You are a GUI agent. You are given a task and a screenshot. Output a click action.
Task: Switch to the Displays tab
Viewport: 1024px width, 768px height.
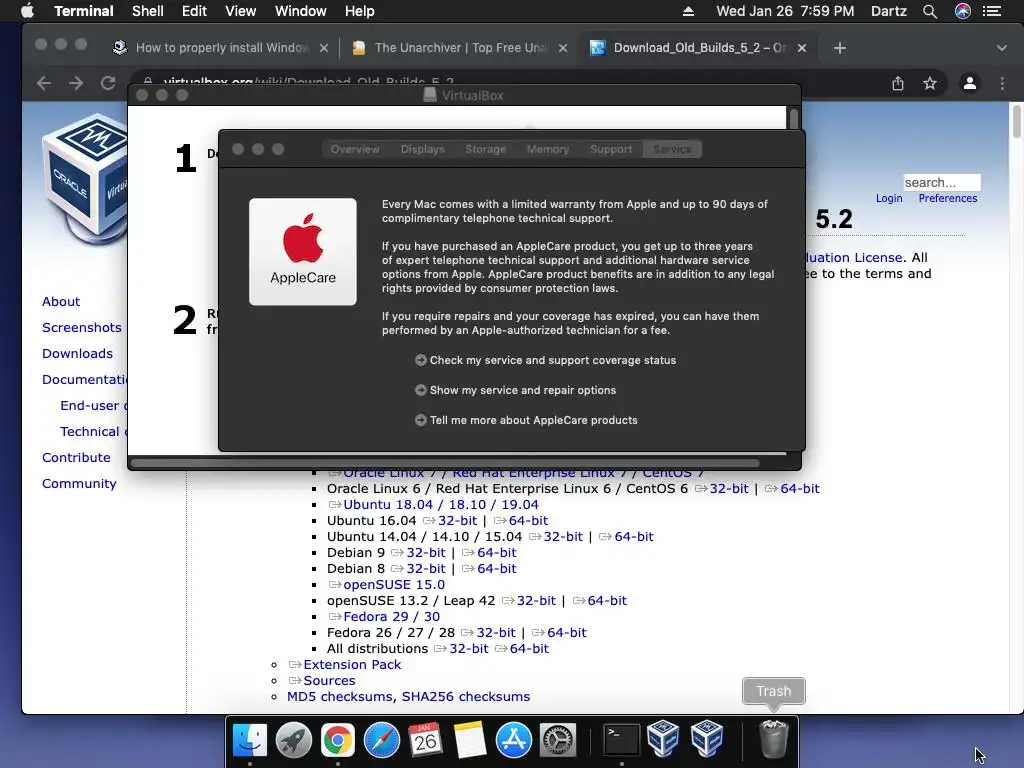(423, 149)
